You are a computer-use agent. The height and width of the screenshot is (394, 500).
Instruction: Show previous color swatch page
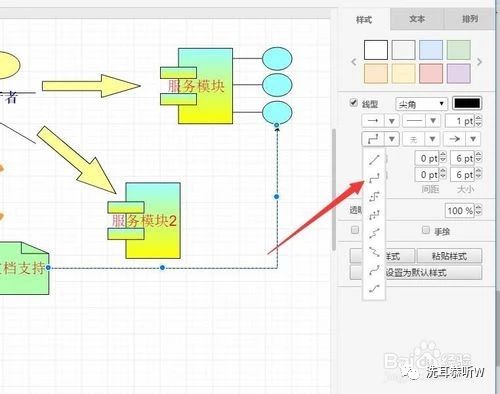pos(354,62)
